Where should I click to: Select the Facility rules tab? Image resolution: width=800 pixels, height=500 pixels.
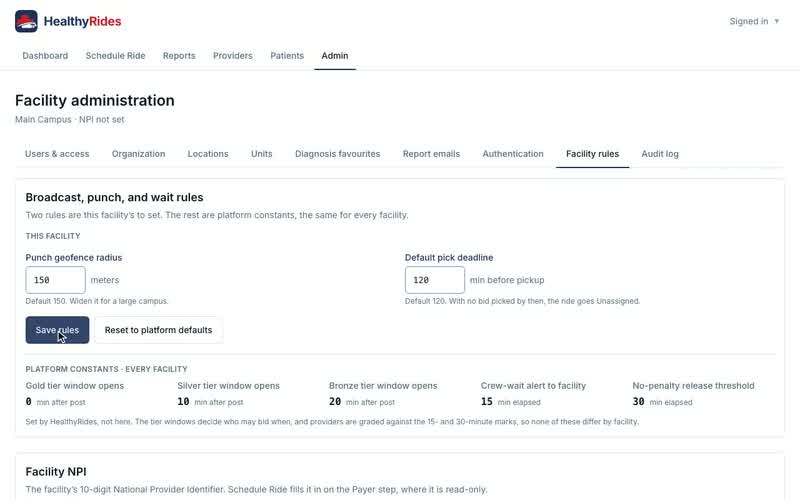[x=592, y=154]
